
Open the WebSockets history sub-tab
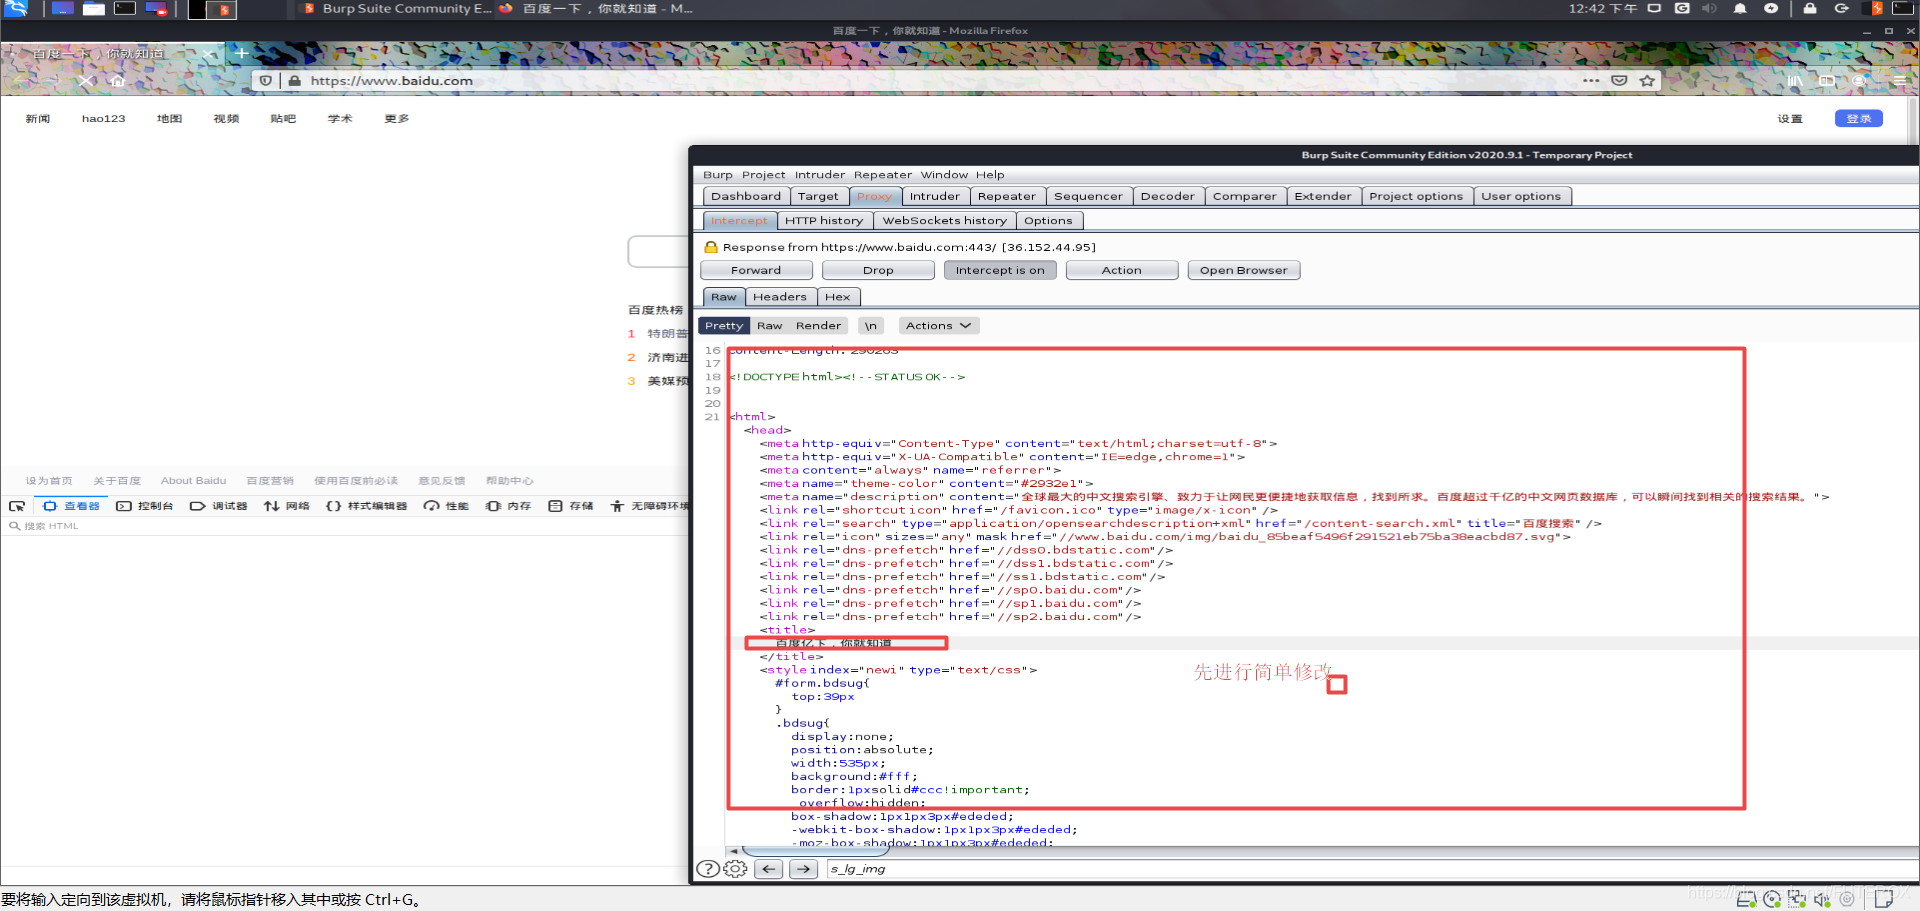[945, 221]
